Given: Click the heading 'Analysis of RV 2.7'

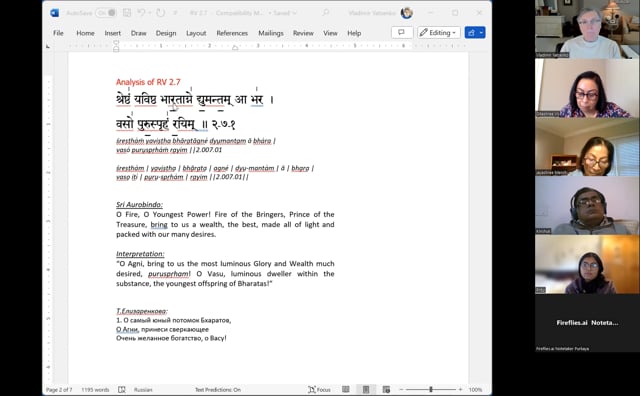Looking at the screenshot, I should (x=148, y=82).
